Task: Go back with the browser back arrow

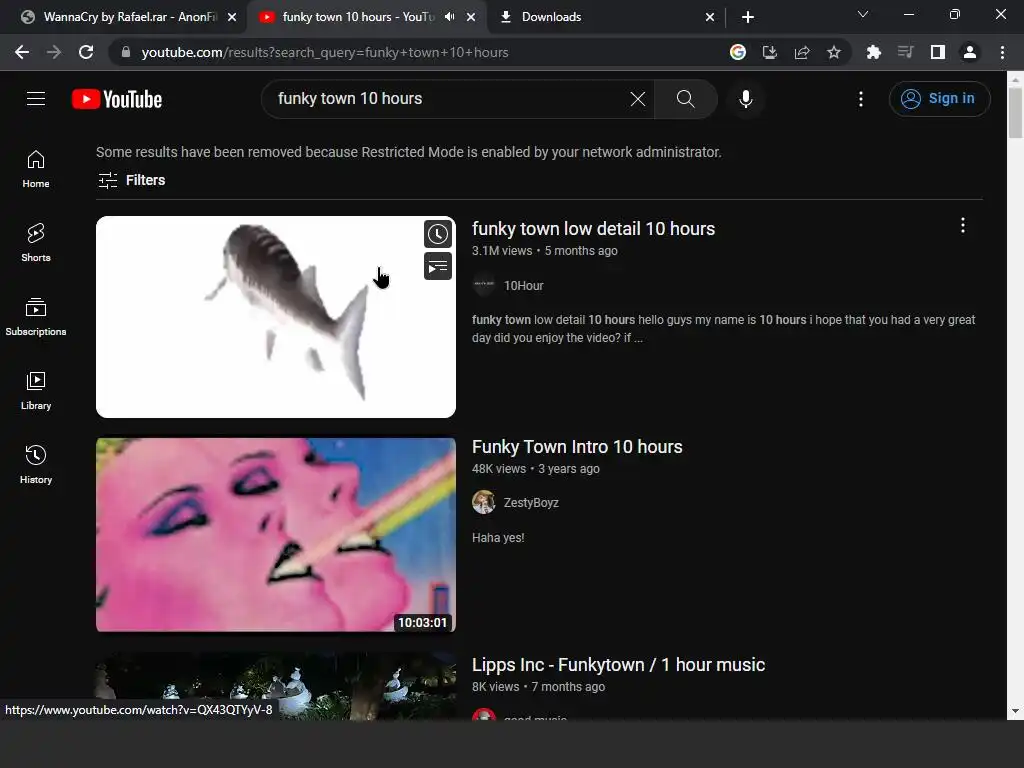Action: tap(22, 52)
